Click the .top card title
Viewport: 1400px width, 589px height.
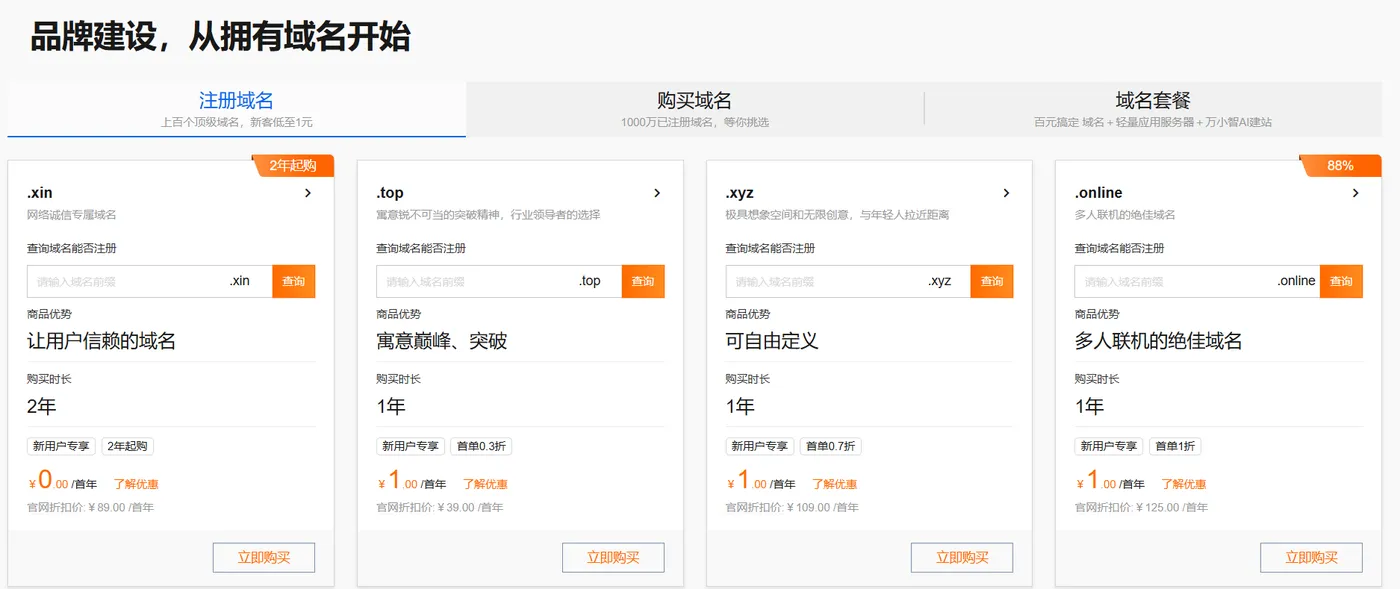390,193
